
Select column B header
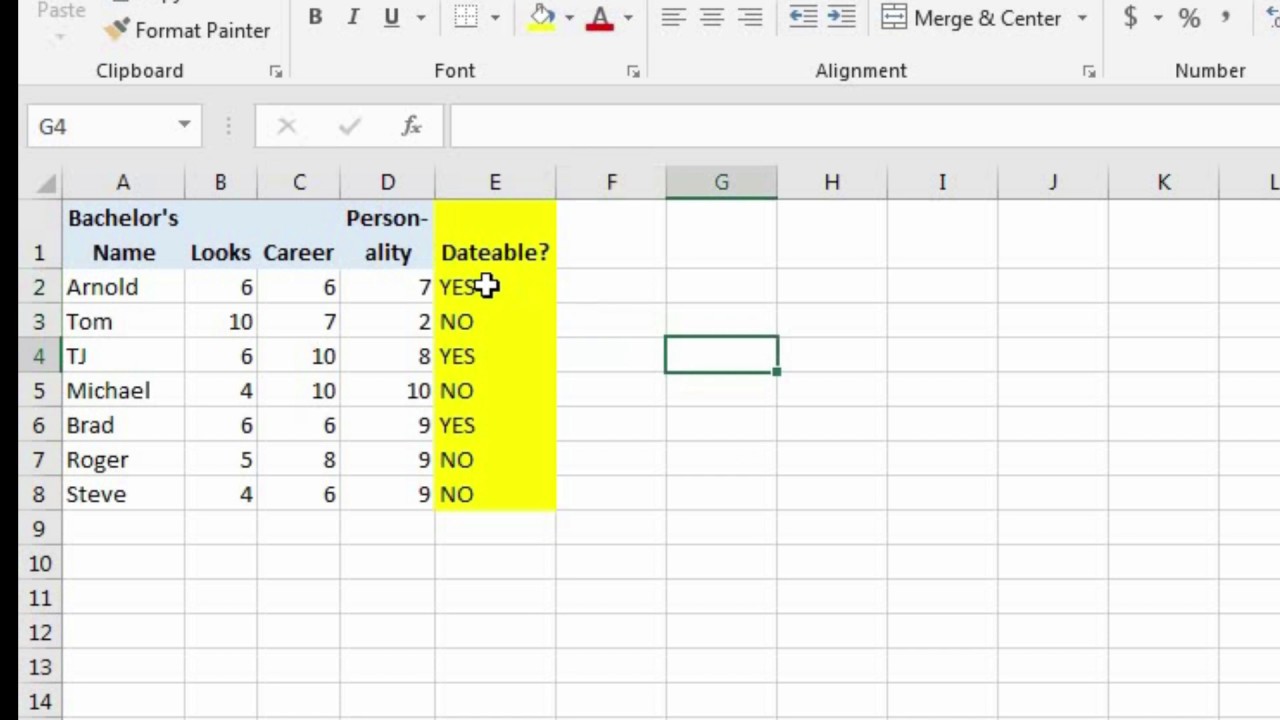click(220, 183)
